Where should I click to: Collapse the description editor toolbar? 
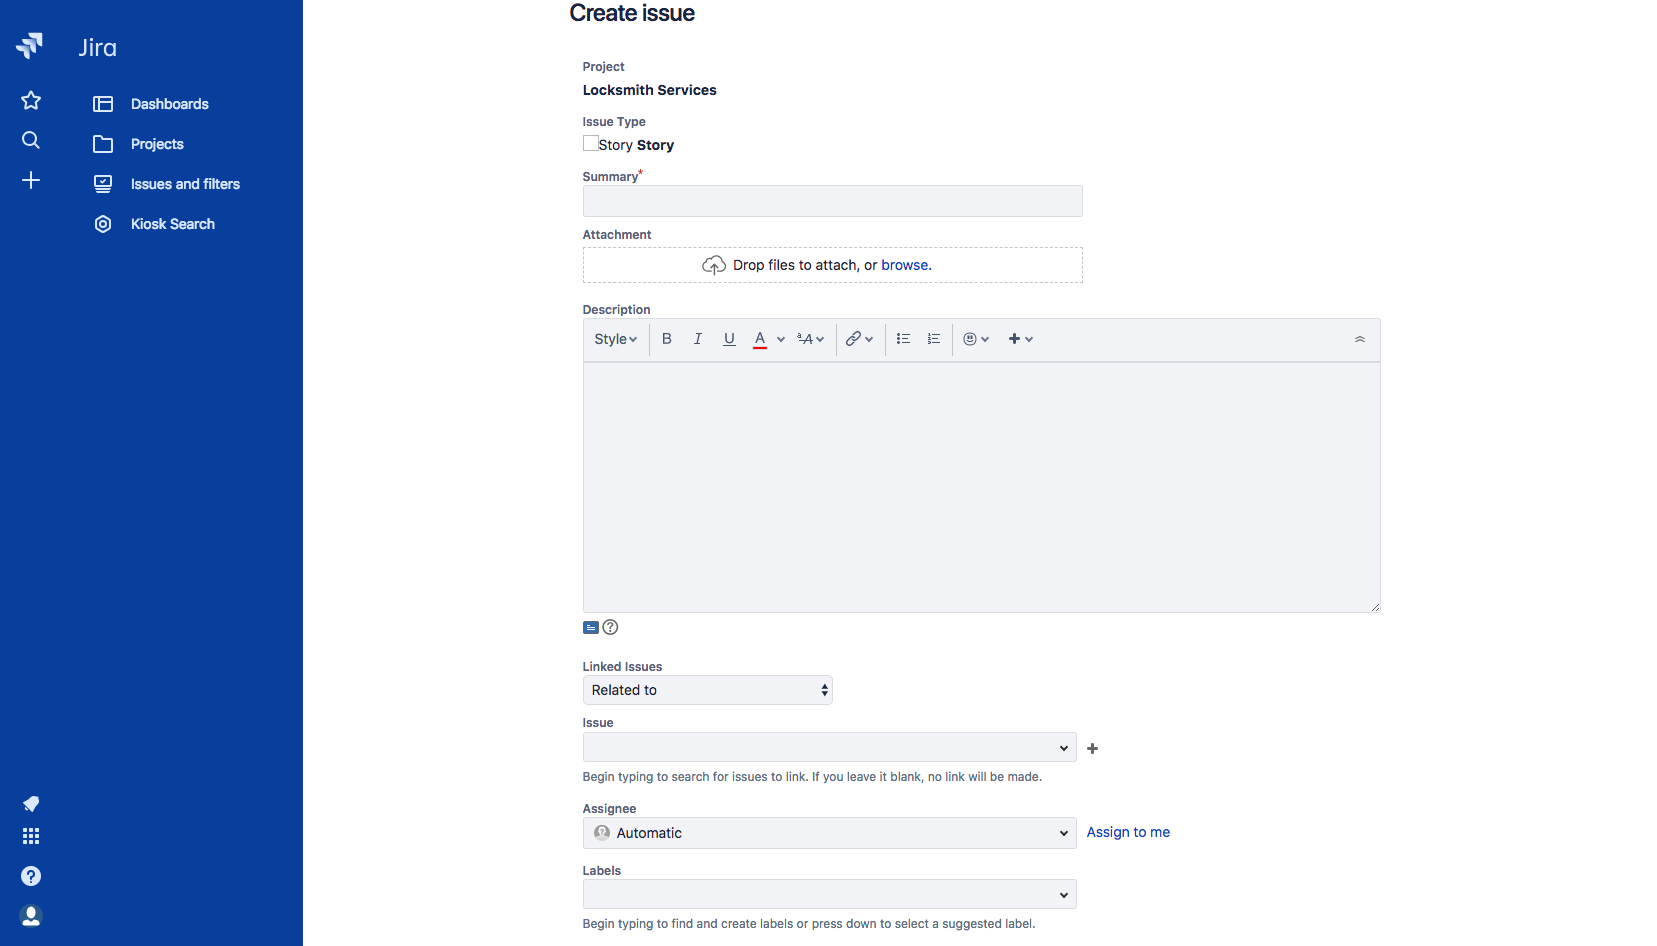[1360, 339]
